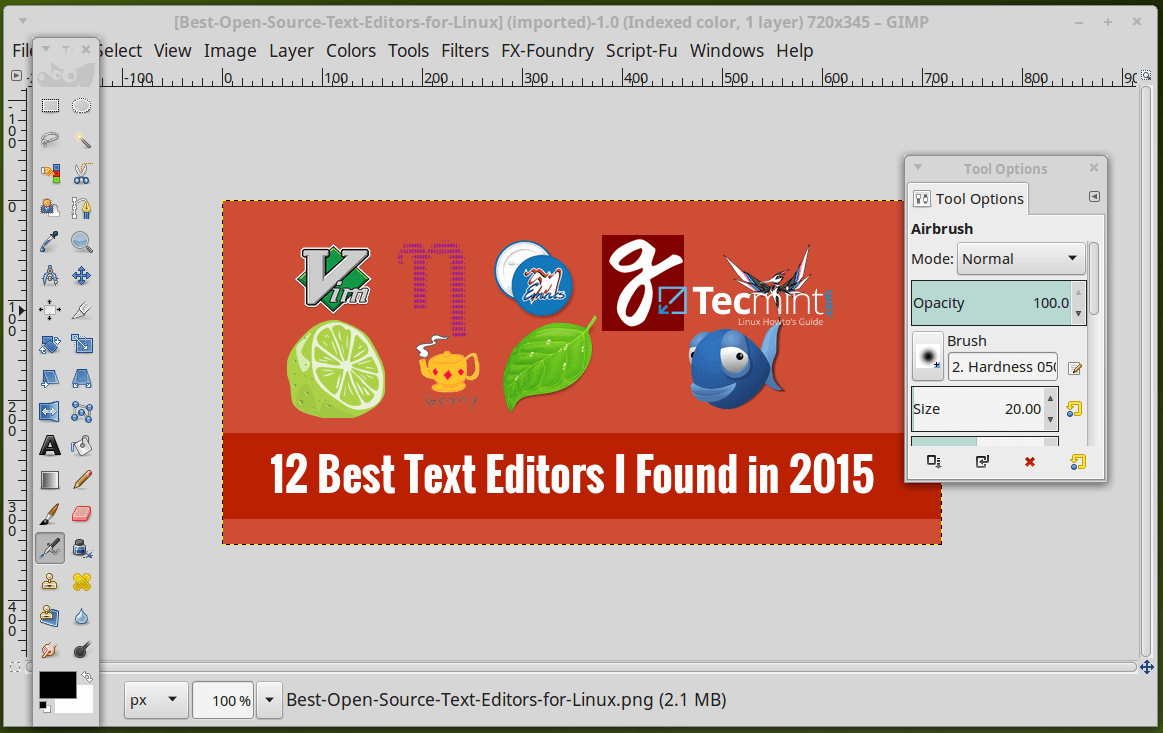The height and width of the screenshot is (733, 1163).
Task: Open the Filters menu
Action: (464, 50)
